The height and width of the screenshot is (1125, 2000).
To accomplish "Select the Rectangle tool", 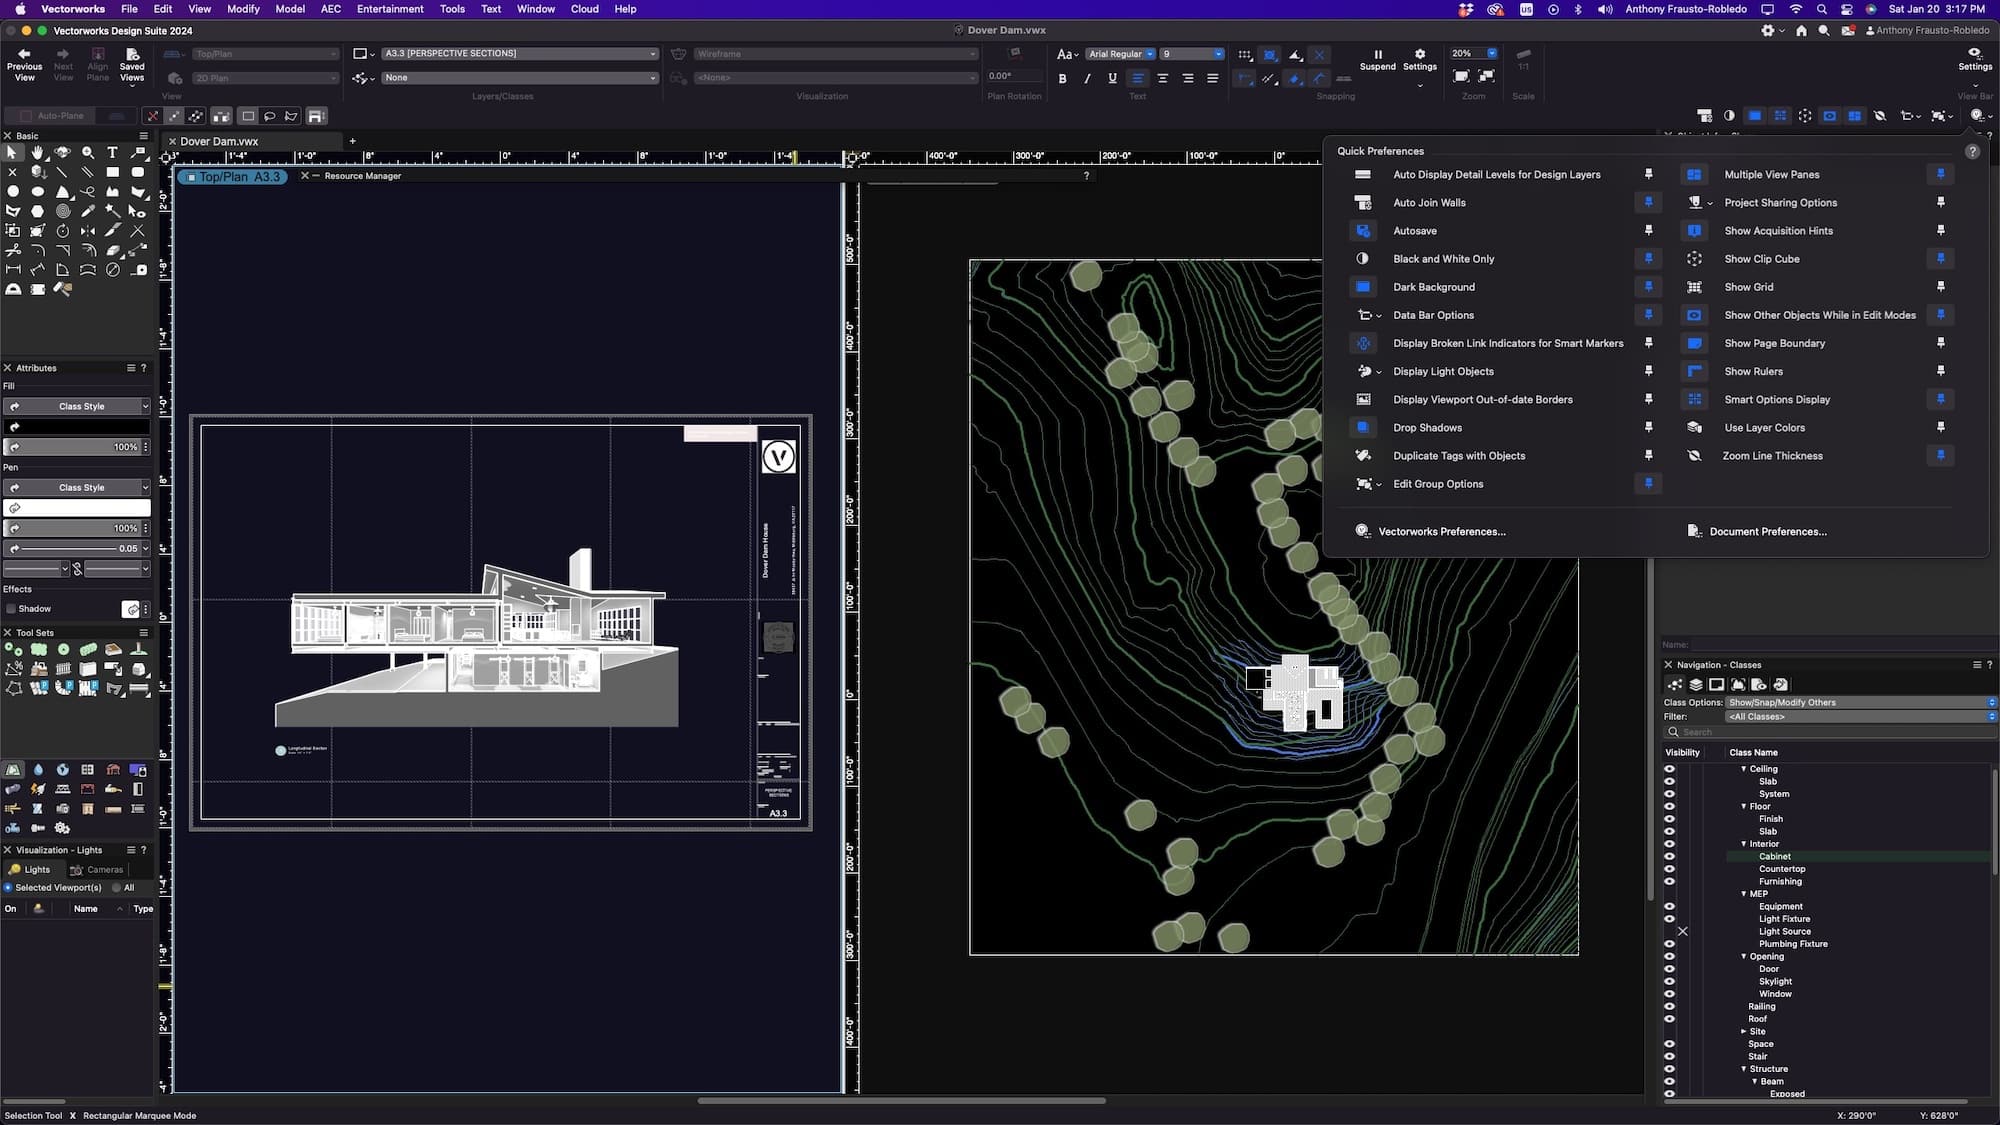I will coord(112,172).
